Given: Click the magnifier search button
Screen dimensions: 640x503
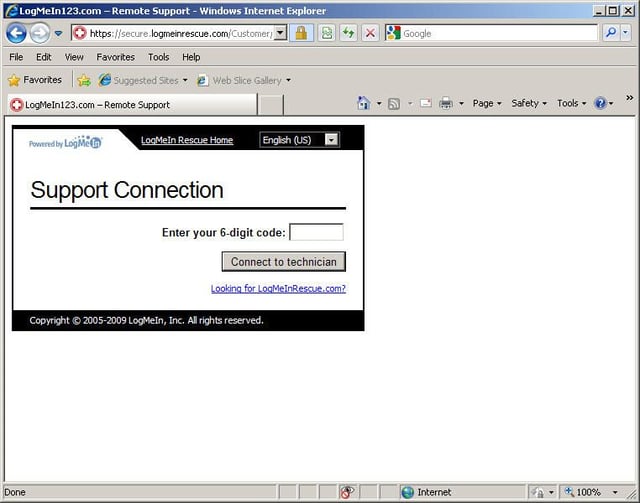Looking at the screenshot, I should click(611, 33).
